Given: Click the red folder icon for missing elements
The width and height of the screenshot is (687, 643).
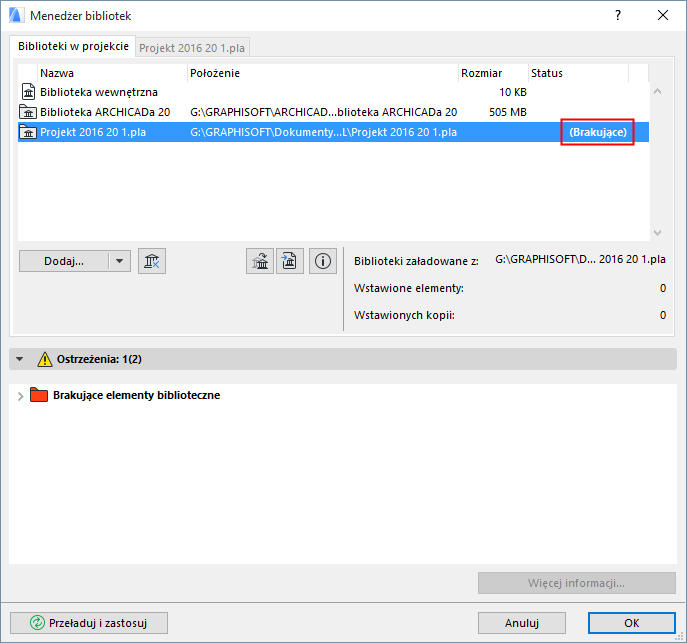Looking at the screenshot, I should coord(39,395).
